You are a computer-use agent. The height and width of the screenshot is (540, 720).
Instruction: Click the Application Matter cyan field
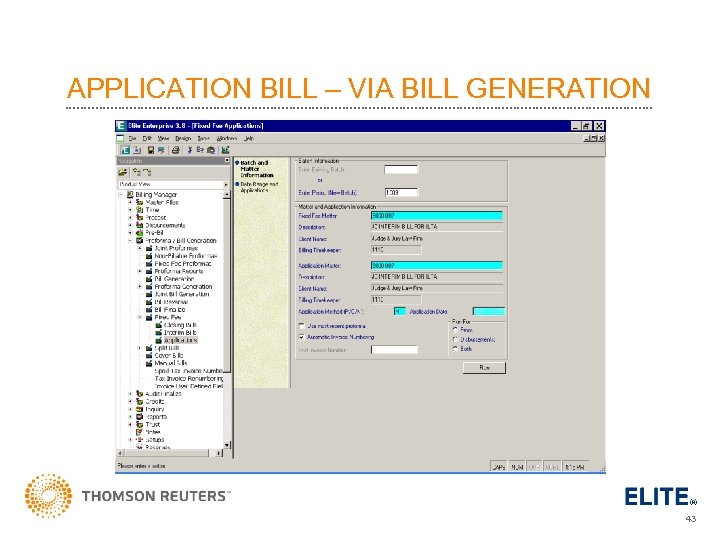pyautogui.click(x=436, y=265)
